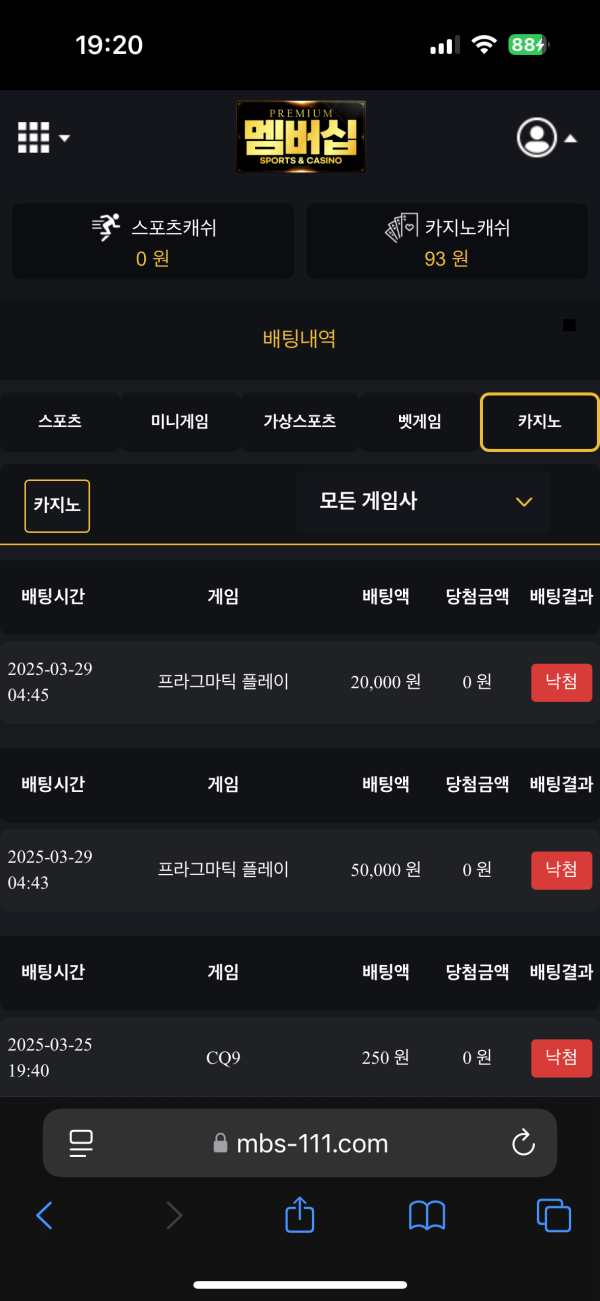Open Safari page settings icon in address bar
600x1301 pixels.
pos(81,1143)
